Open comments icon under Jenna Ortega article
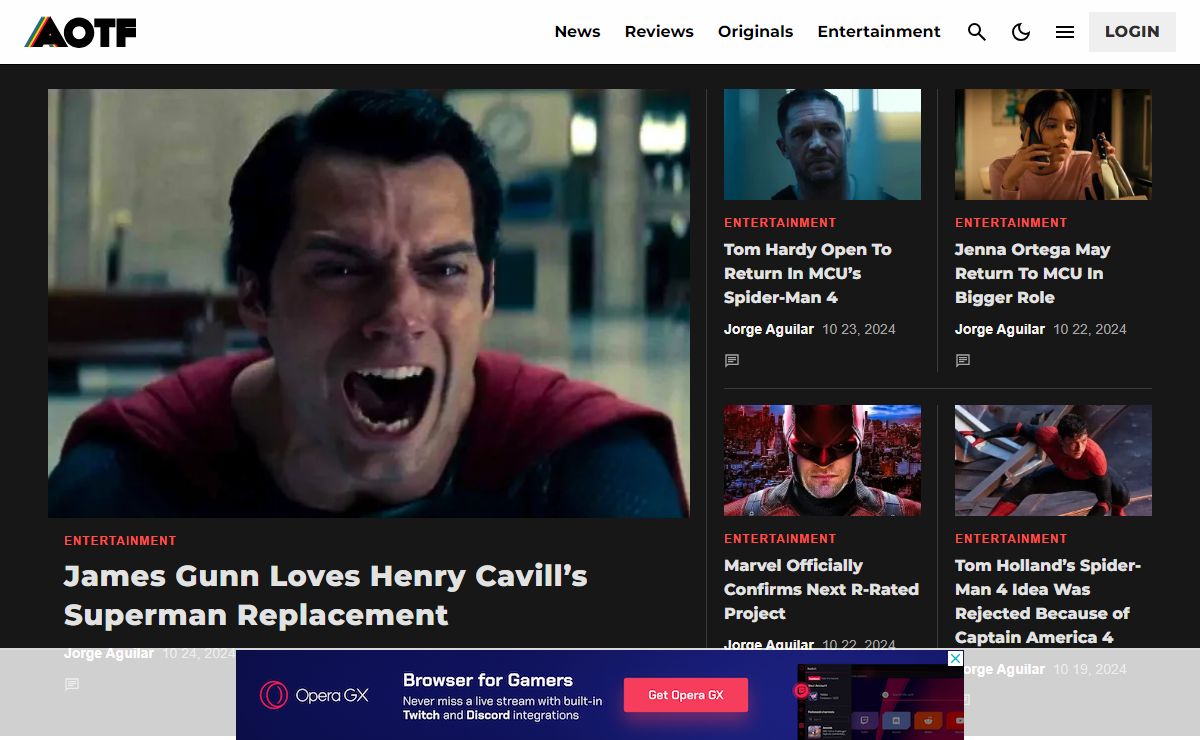The width and height of the screenshot is (1200, 740). (963, 360)
